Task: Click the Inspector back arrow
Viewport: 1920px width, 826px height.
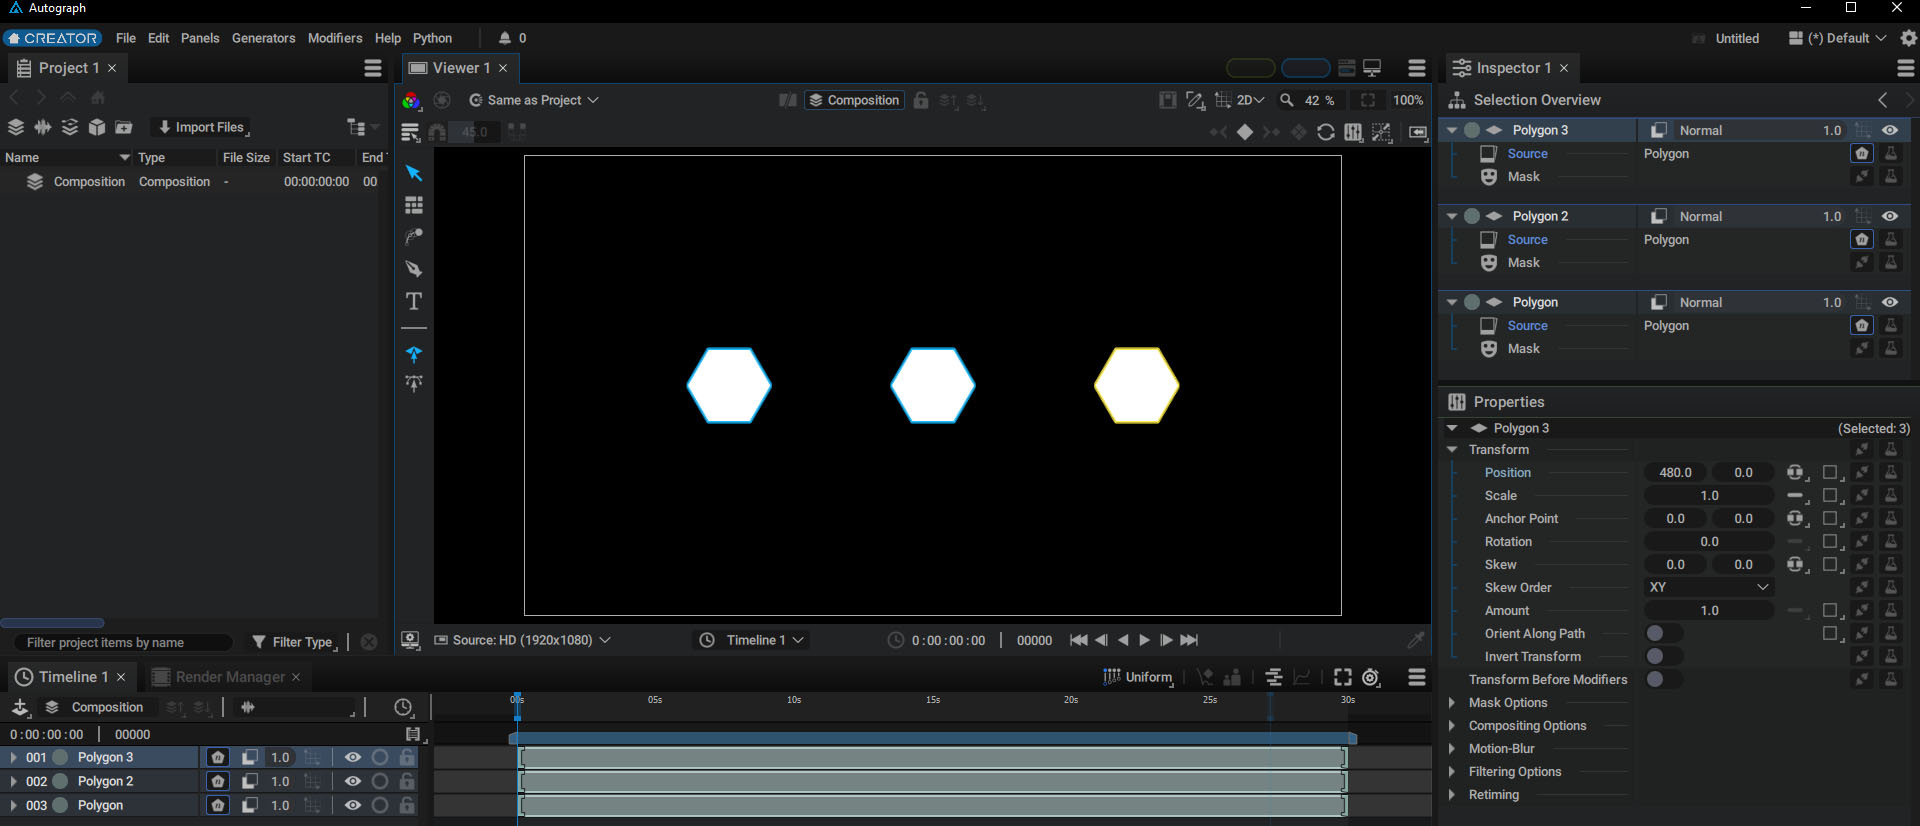Action: (1883, 100)
